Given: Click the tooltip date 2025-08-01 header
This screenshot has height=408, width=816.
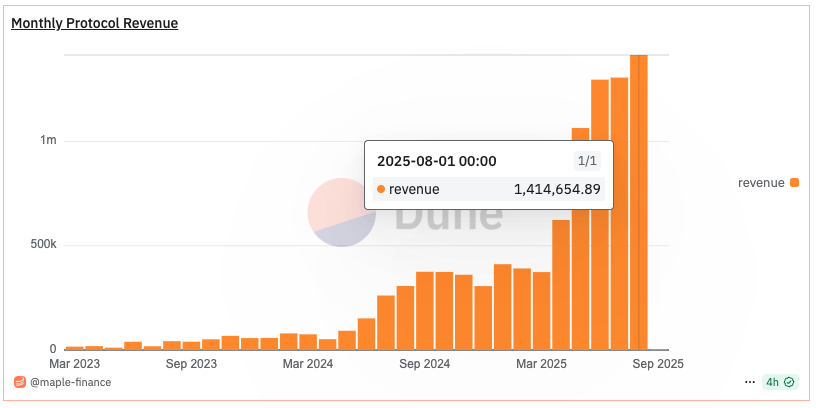Looking at the screenshot, I should pyautogui.click(x=437, y=161).
